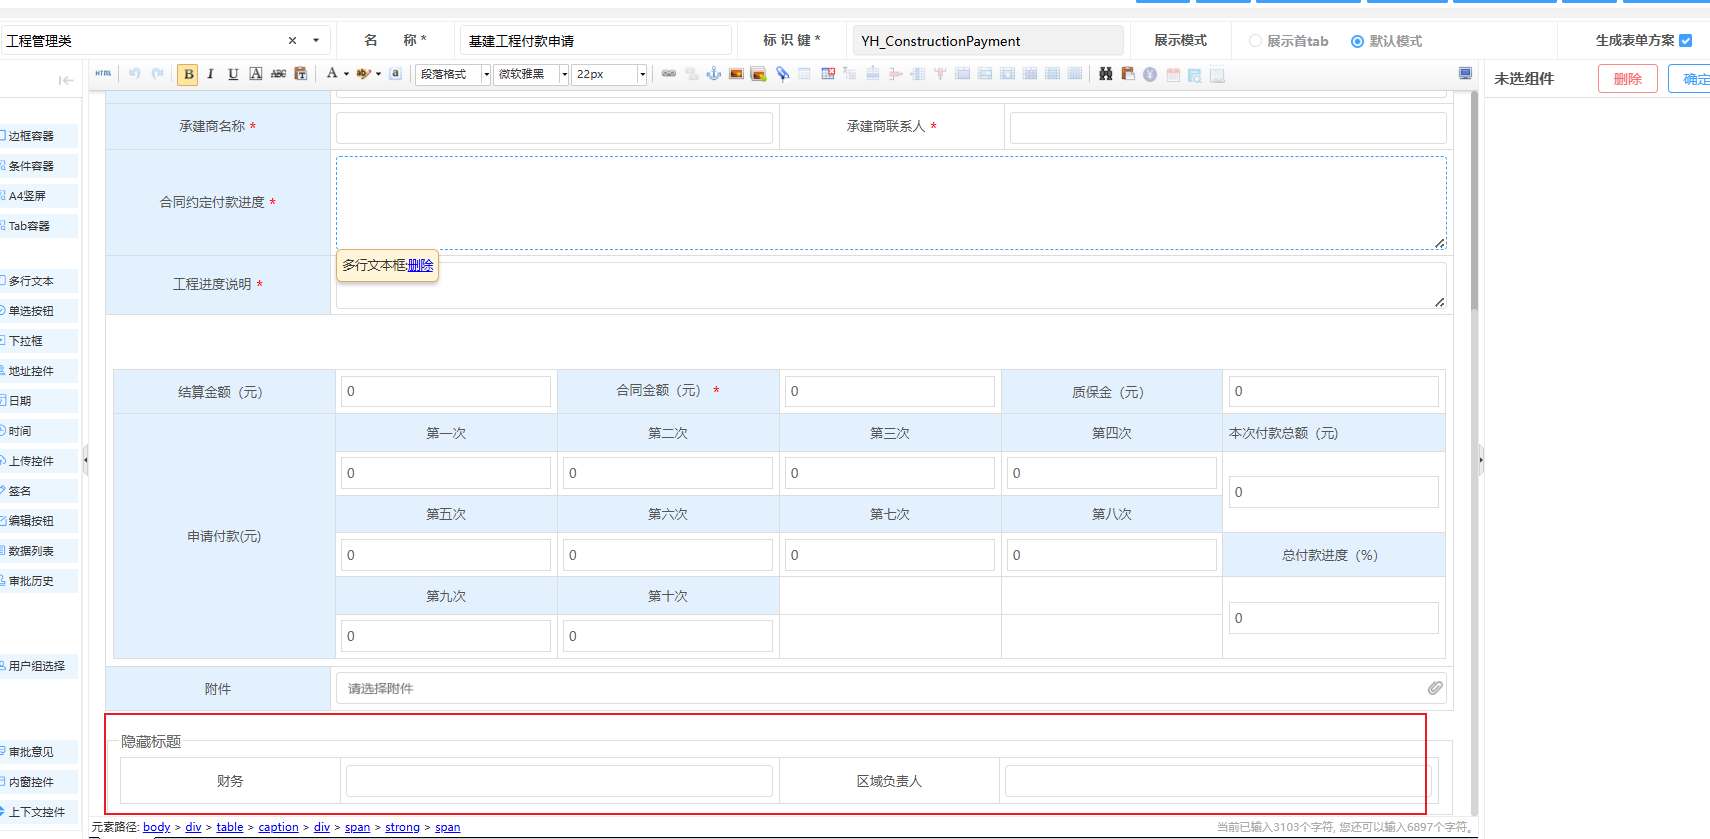Open the font color picker arrow
The image size is (1710, 839).
pos(346,74)
